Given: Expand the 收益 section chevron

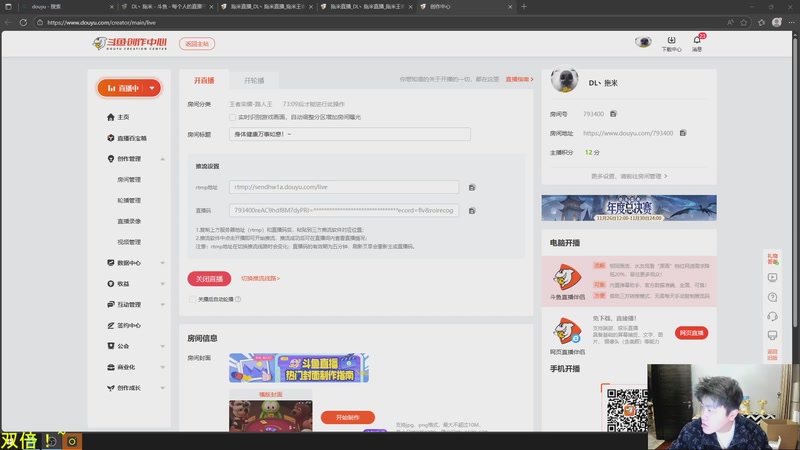Looking at the screenshot, I should tap(162, 284).
